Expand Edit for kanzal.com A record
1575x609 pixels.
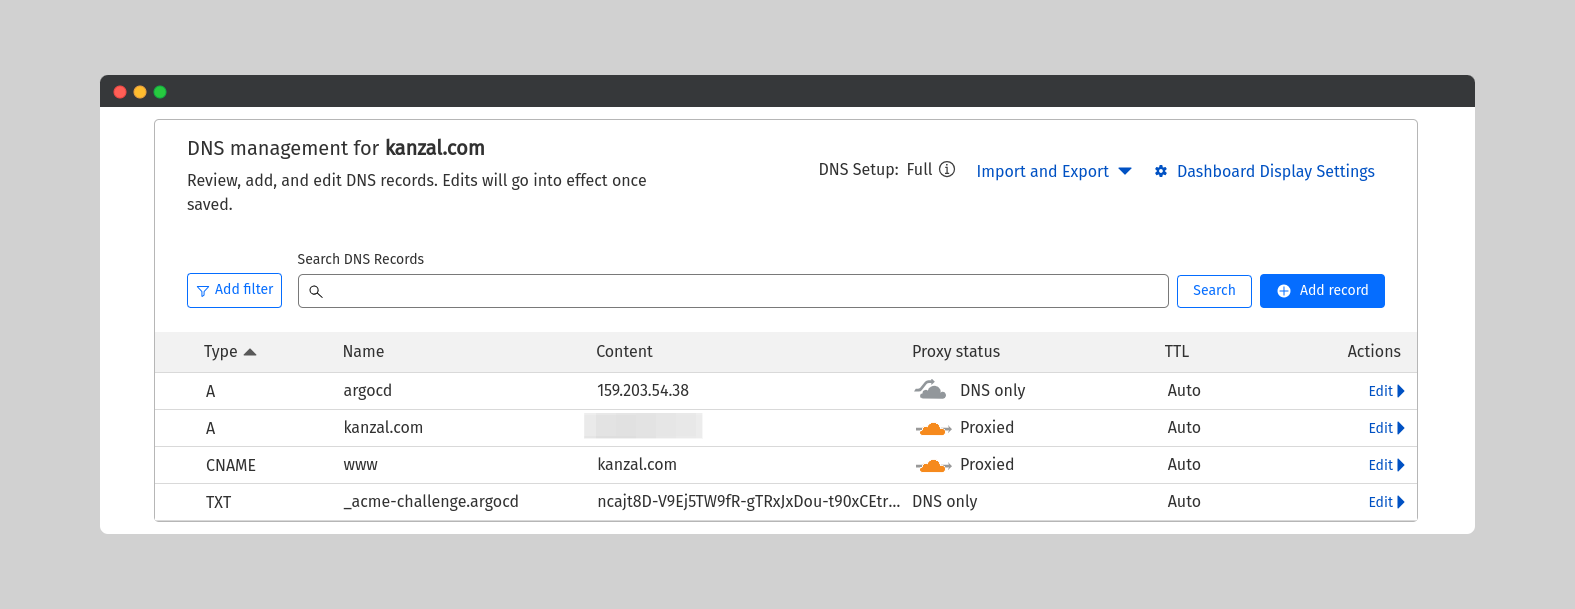pos(1386,428)
